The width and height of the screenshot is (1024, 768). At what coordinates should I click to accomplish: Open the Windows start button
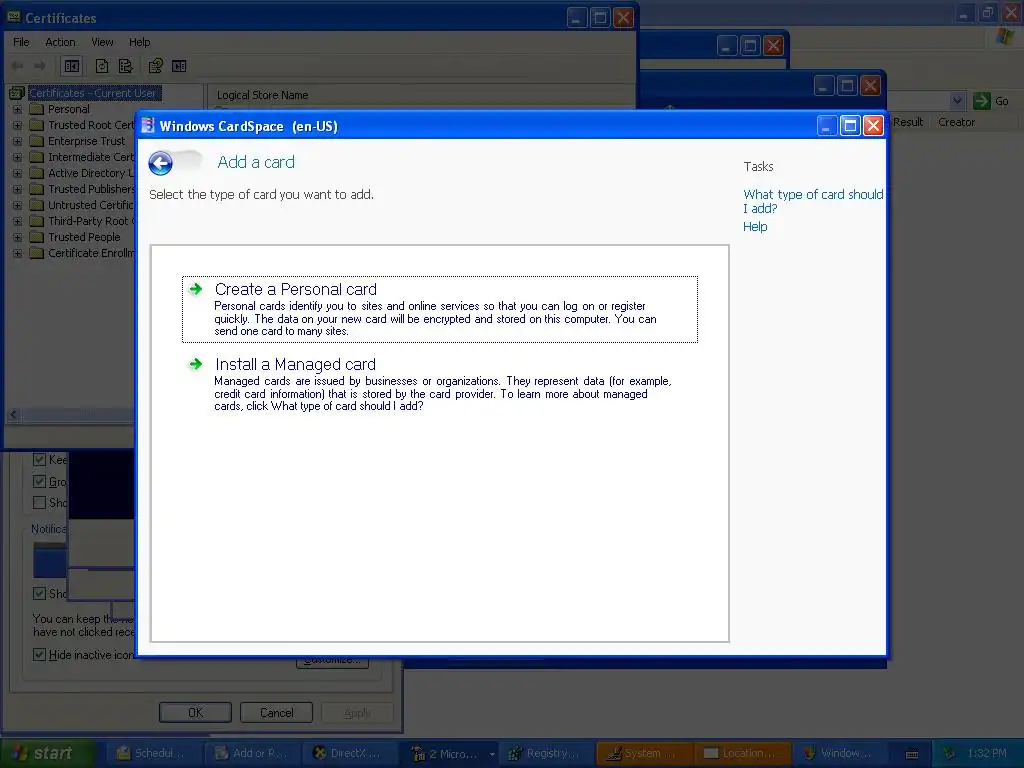tap(46, 754)
